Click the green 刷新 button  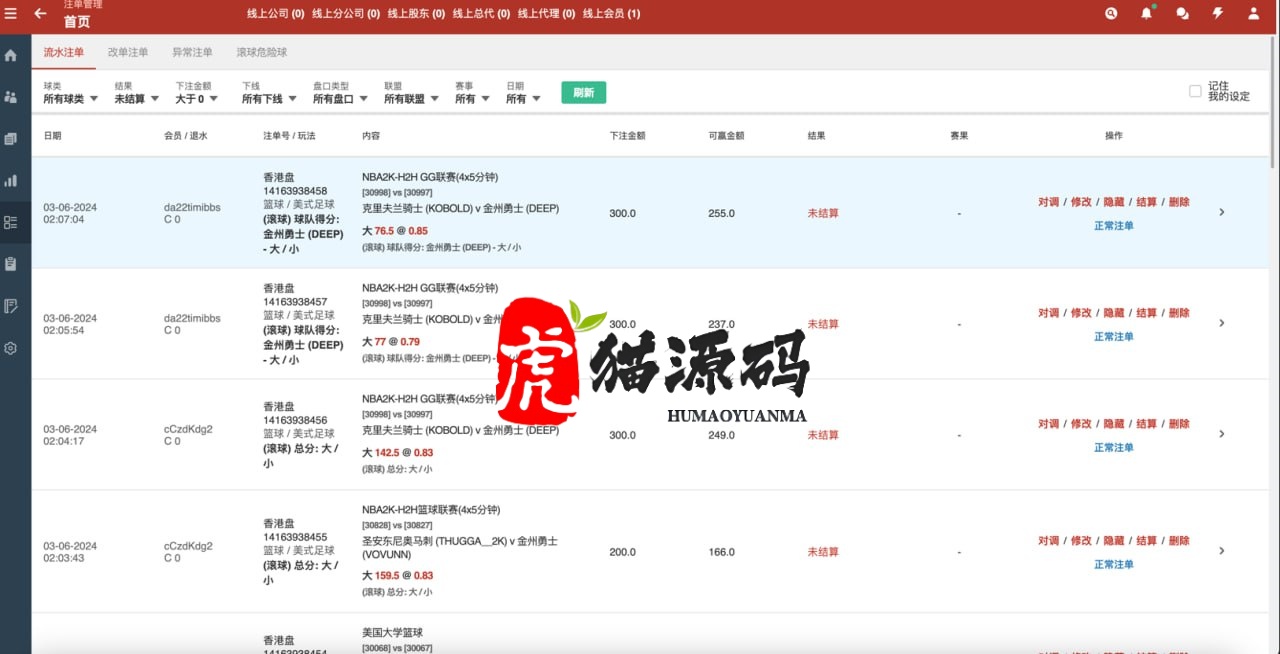[583, 93]
